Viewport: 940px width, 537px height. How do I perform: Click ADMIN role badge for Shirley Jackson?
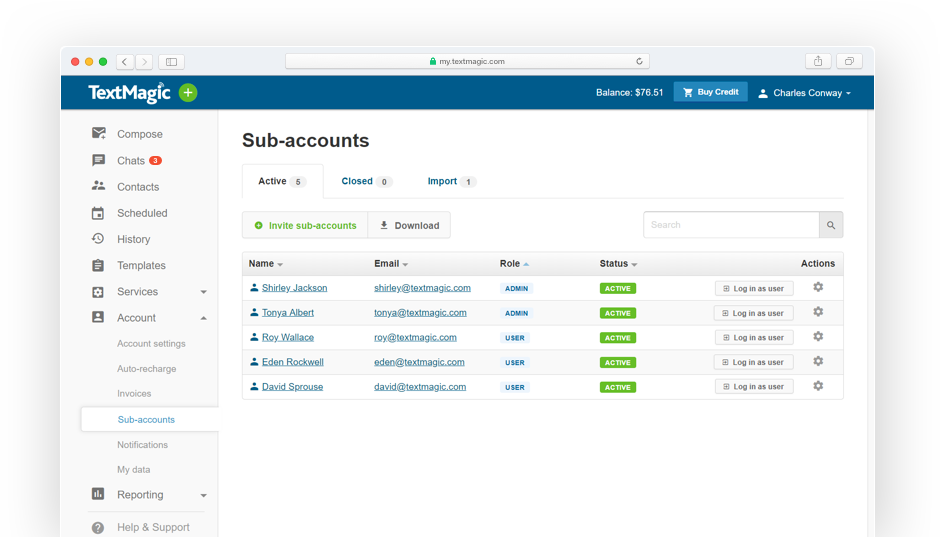[516, 288]
